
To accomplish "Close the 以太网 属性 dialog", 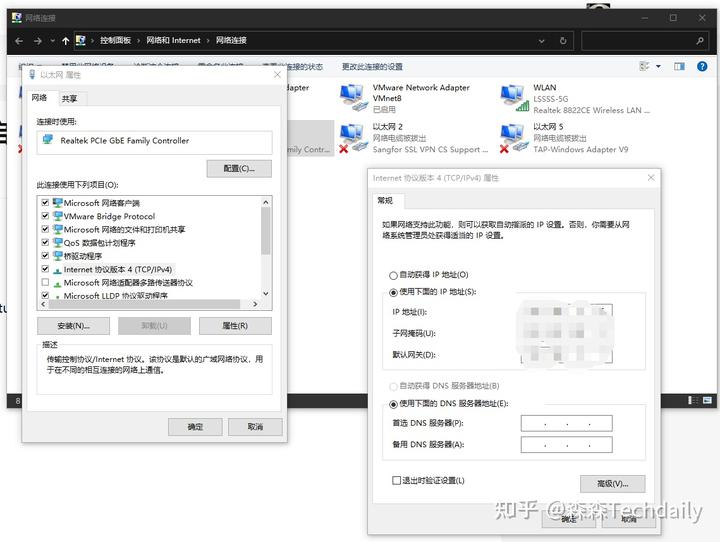I will point(277,74).
